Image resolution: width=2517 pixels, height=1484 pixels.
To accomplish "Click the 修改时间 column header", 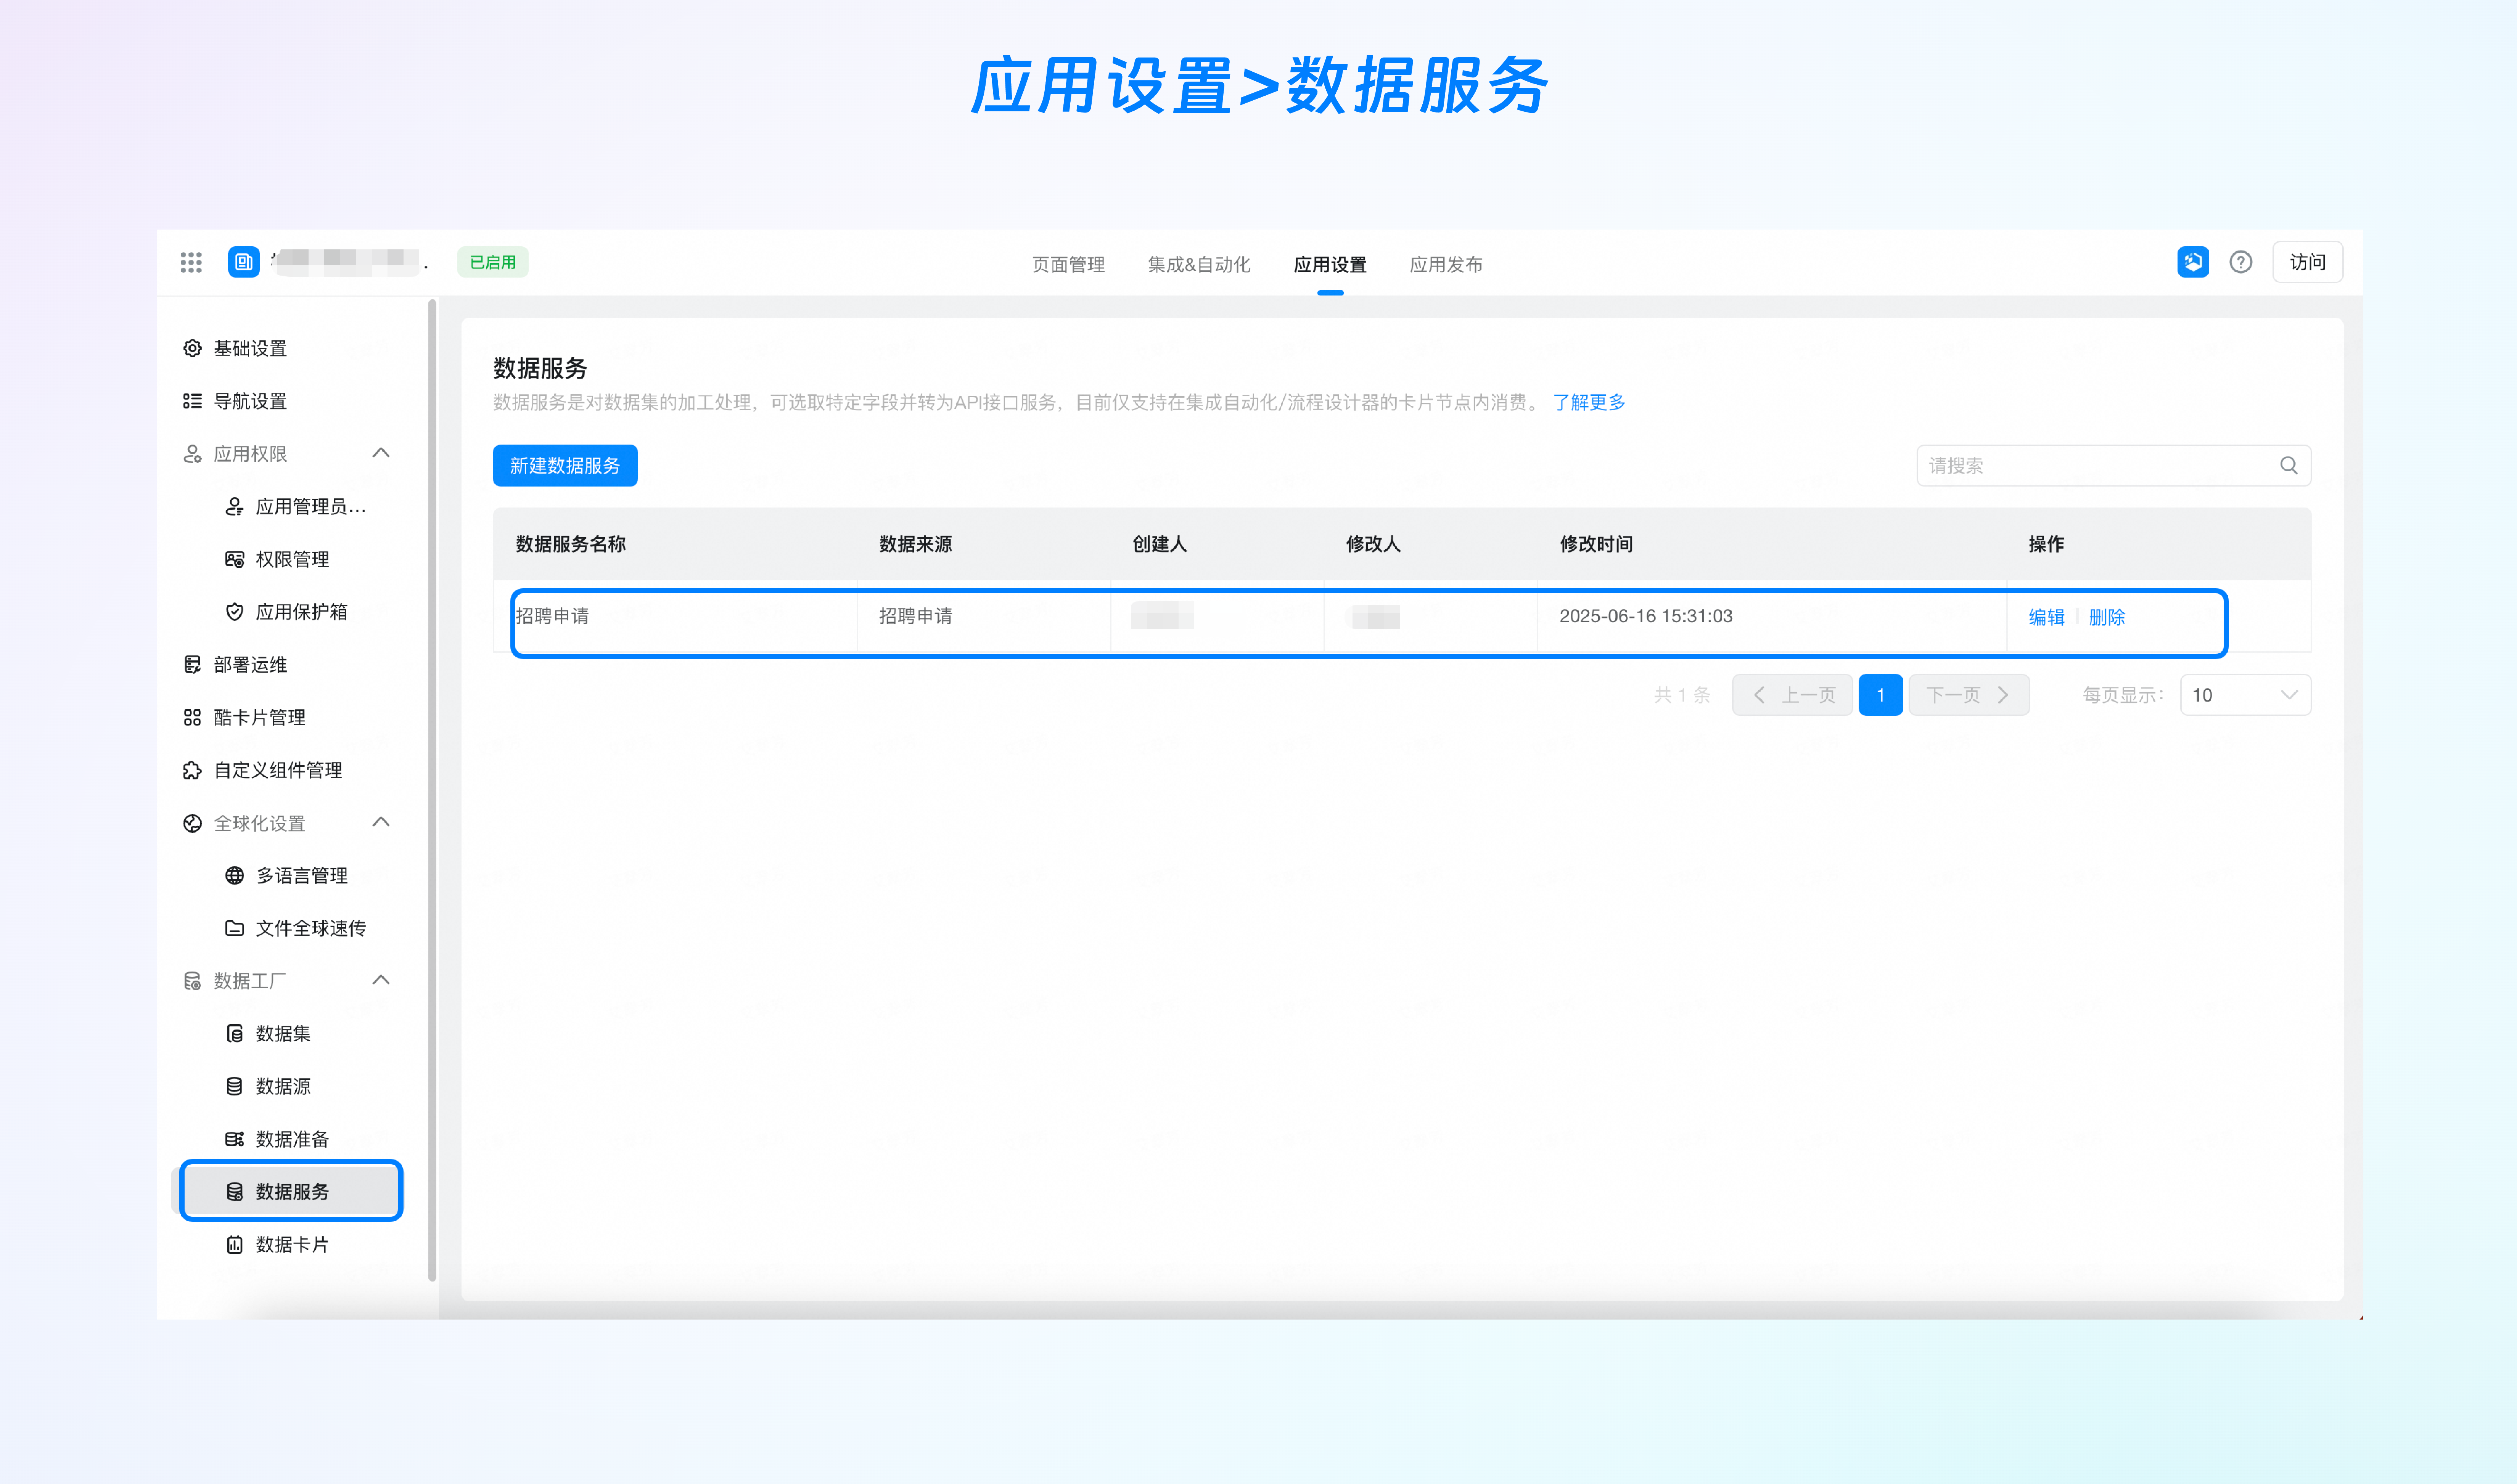I will point(1596,544).
